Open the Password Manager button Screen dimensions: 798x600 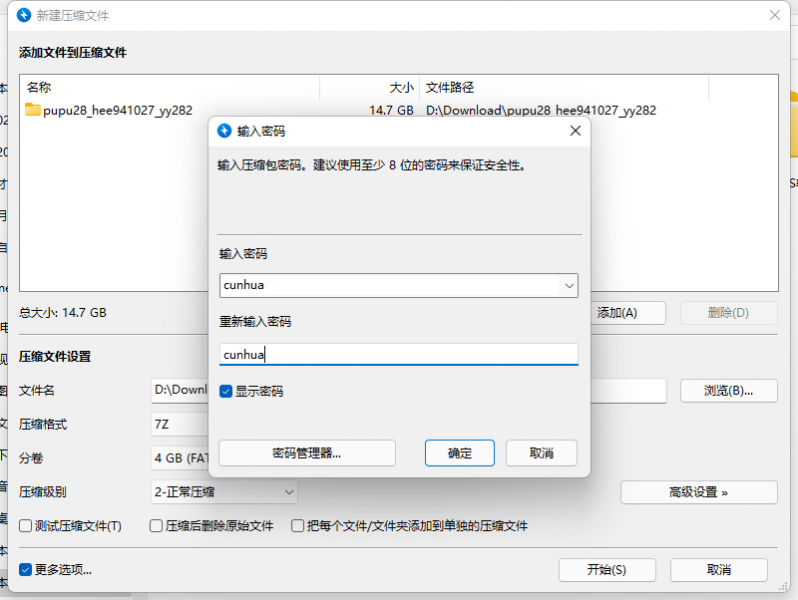point(307,453)
